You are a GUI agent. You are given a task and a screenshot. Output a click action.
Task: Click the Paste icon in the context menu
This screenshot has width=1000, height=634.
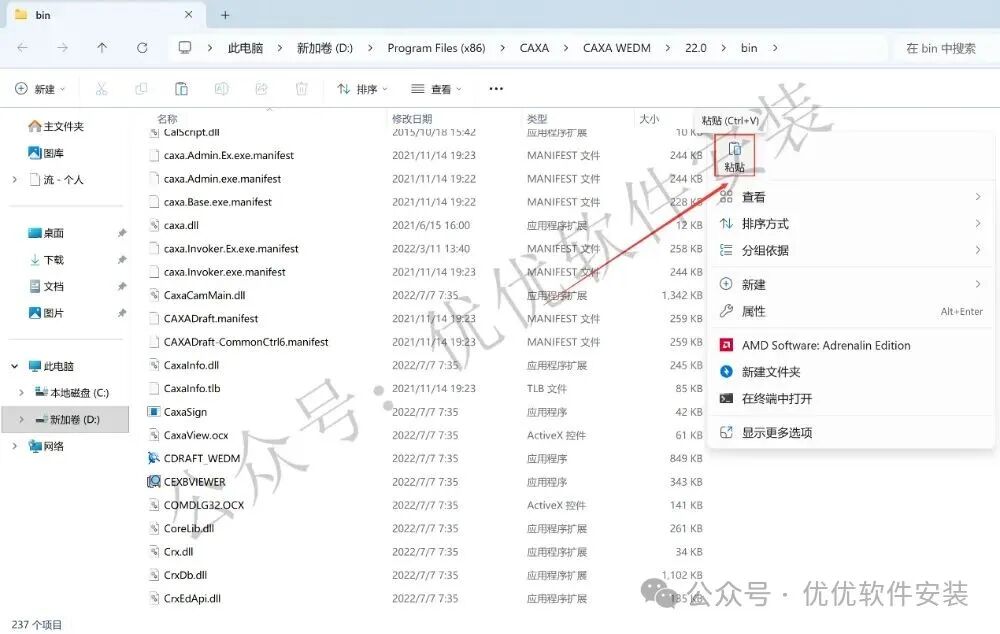pos(734,155)
